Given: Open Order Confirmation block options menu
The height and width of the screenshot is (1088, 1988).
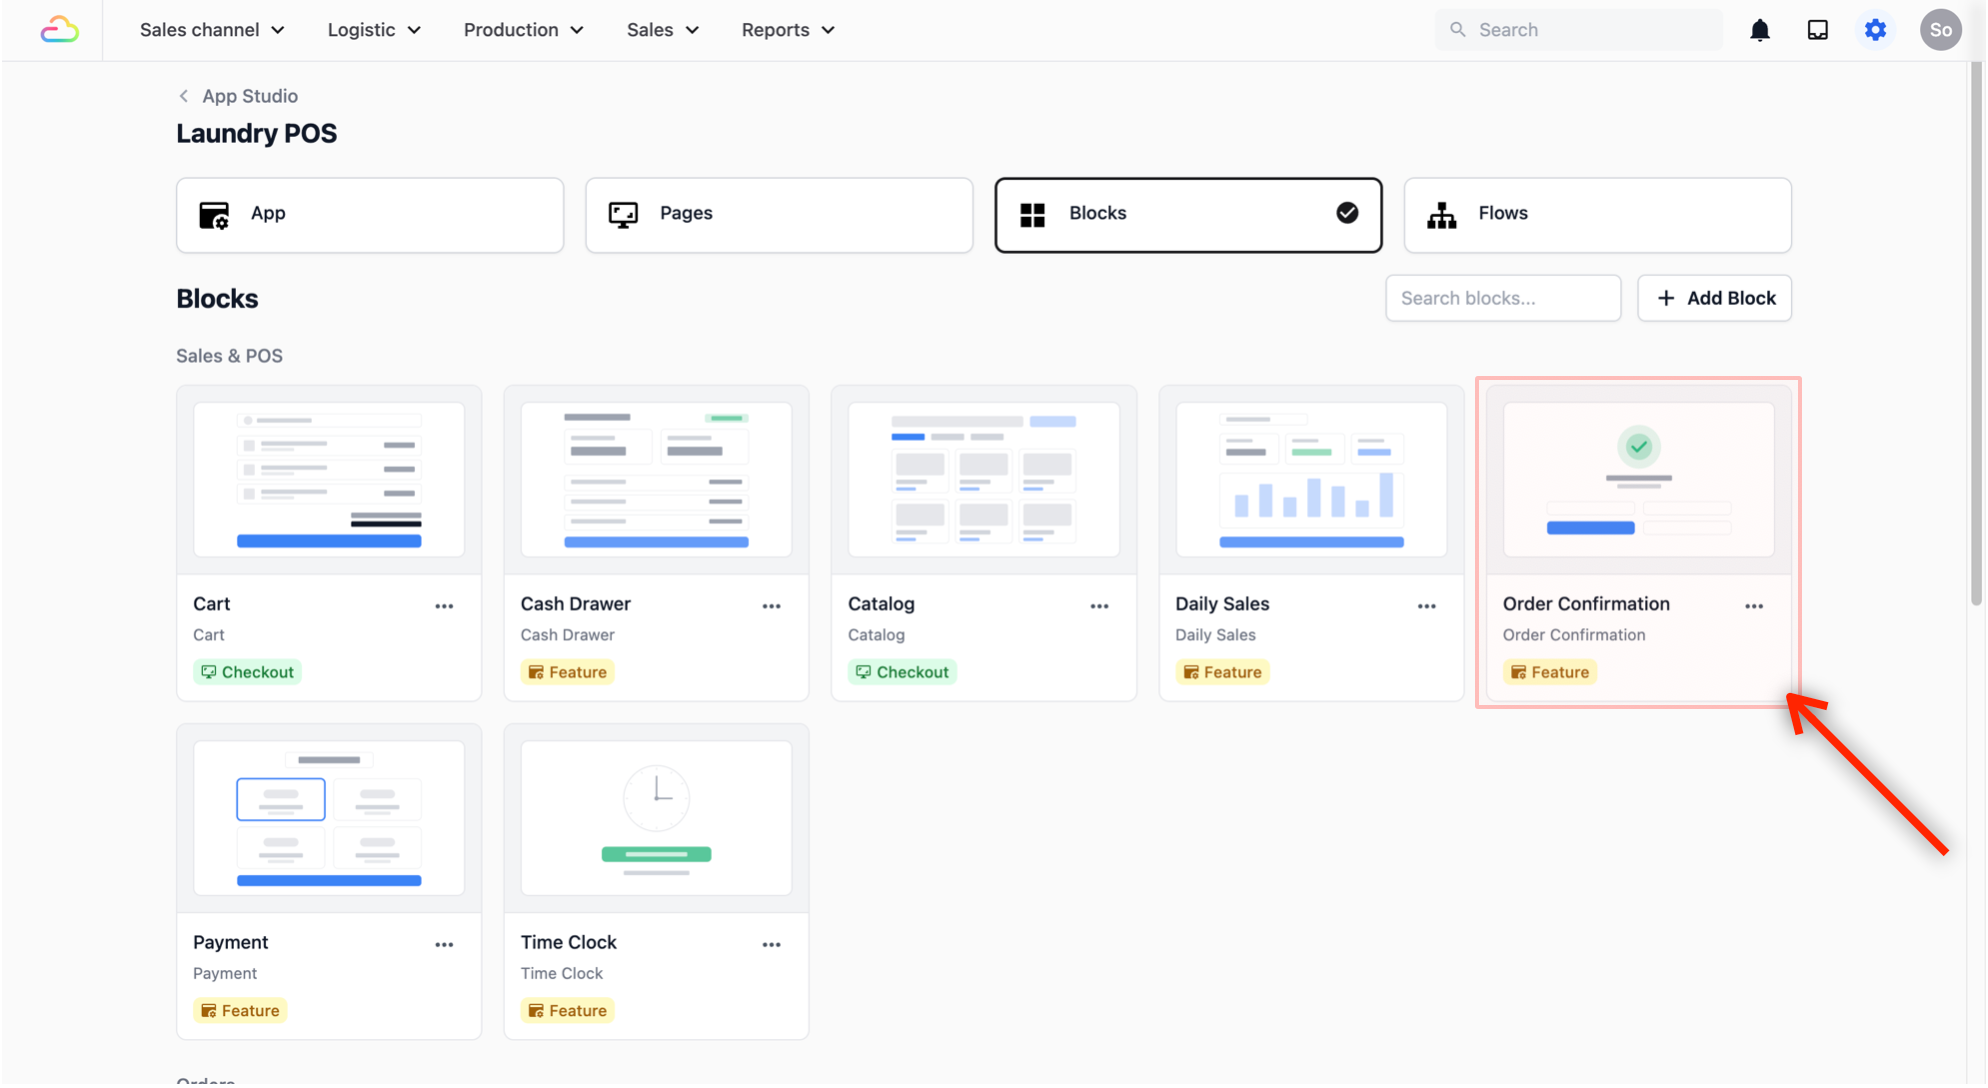Looking at the screenshot, I should [x=1754, y=606].
